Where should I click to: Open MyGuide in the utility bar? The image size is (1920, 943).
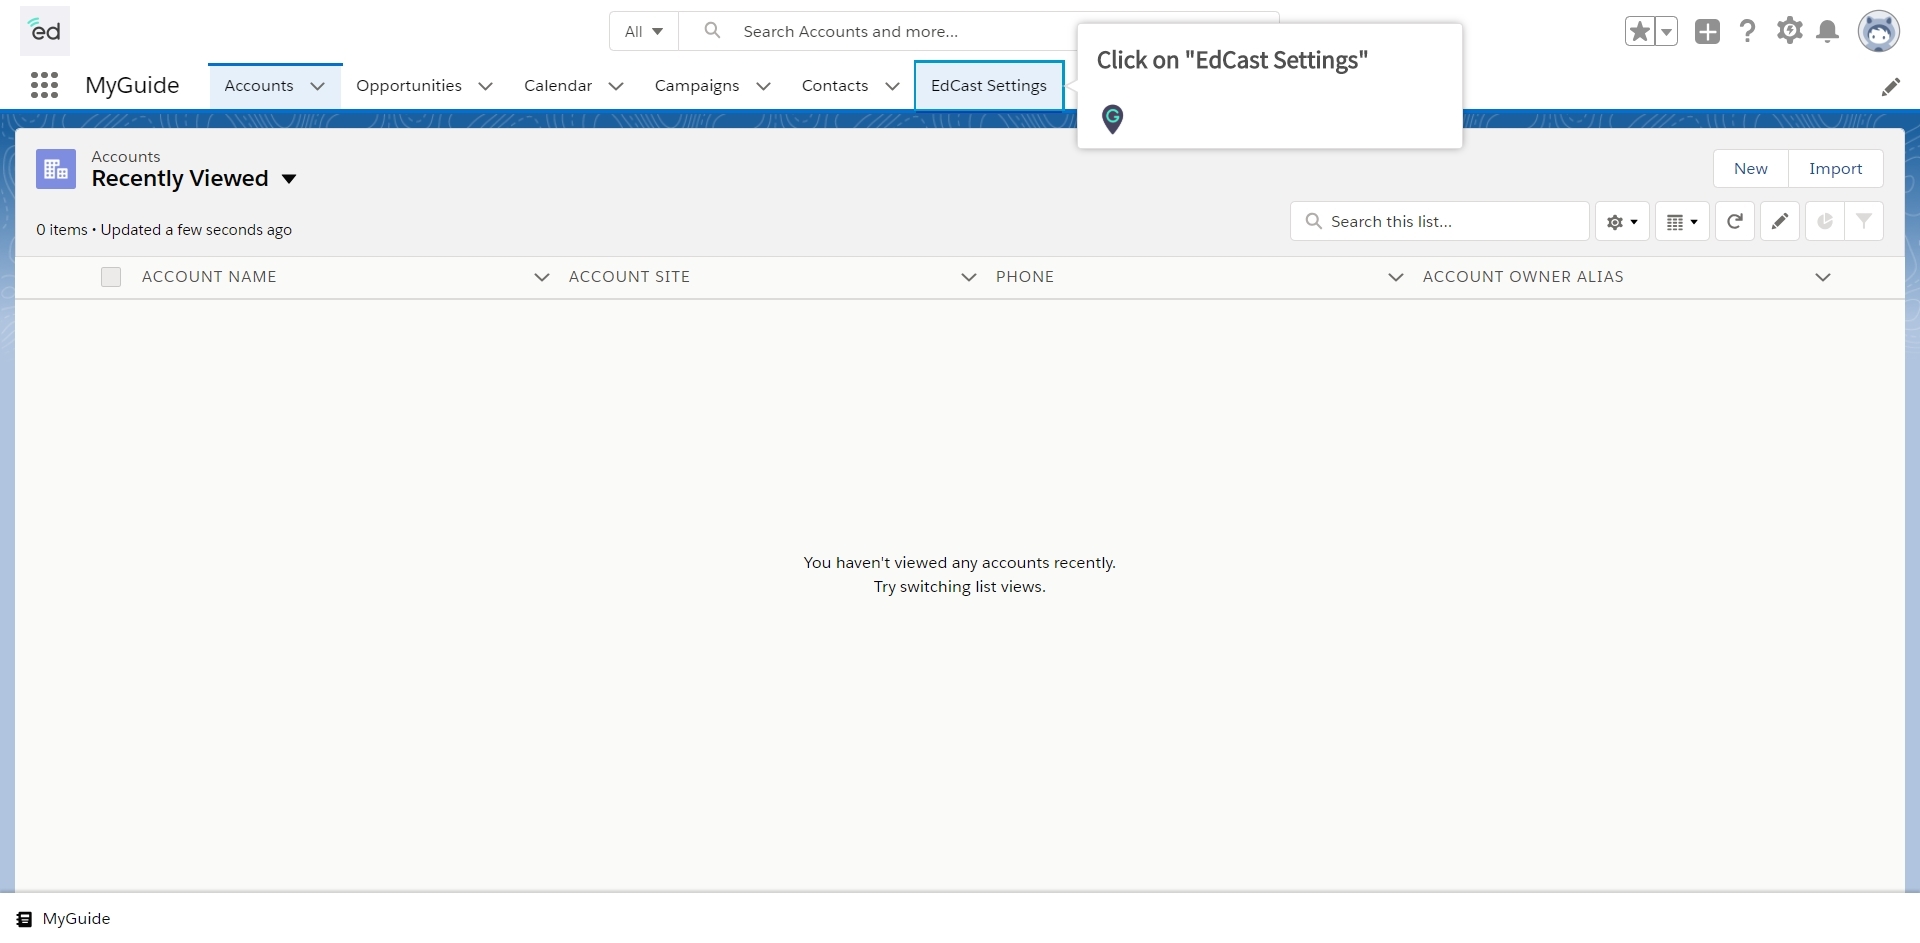[x=64, y=919]
